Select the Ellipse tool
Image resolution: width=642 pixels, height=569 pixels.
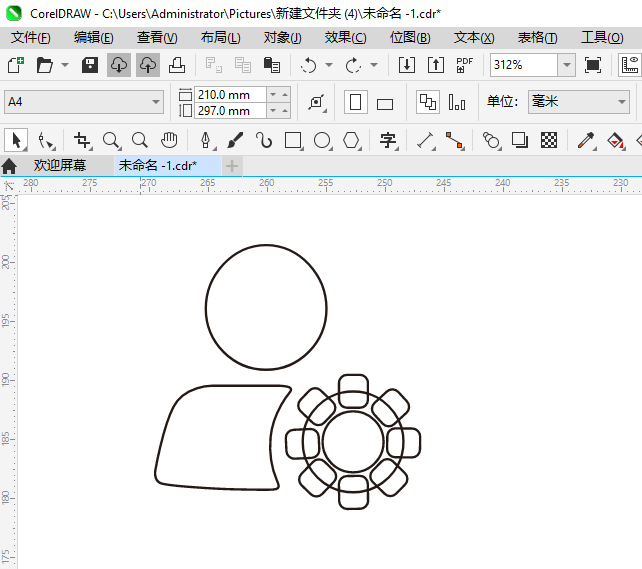(x=322, y=140)
